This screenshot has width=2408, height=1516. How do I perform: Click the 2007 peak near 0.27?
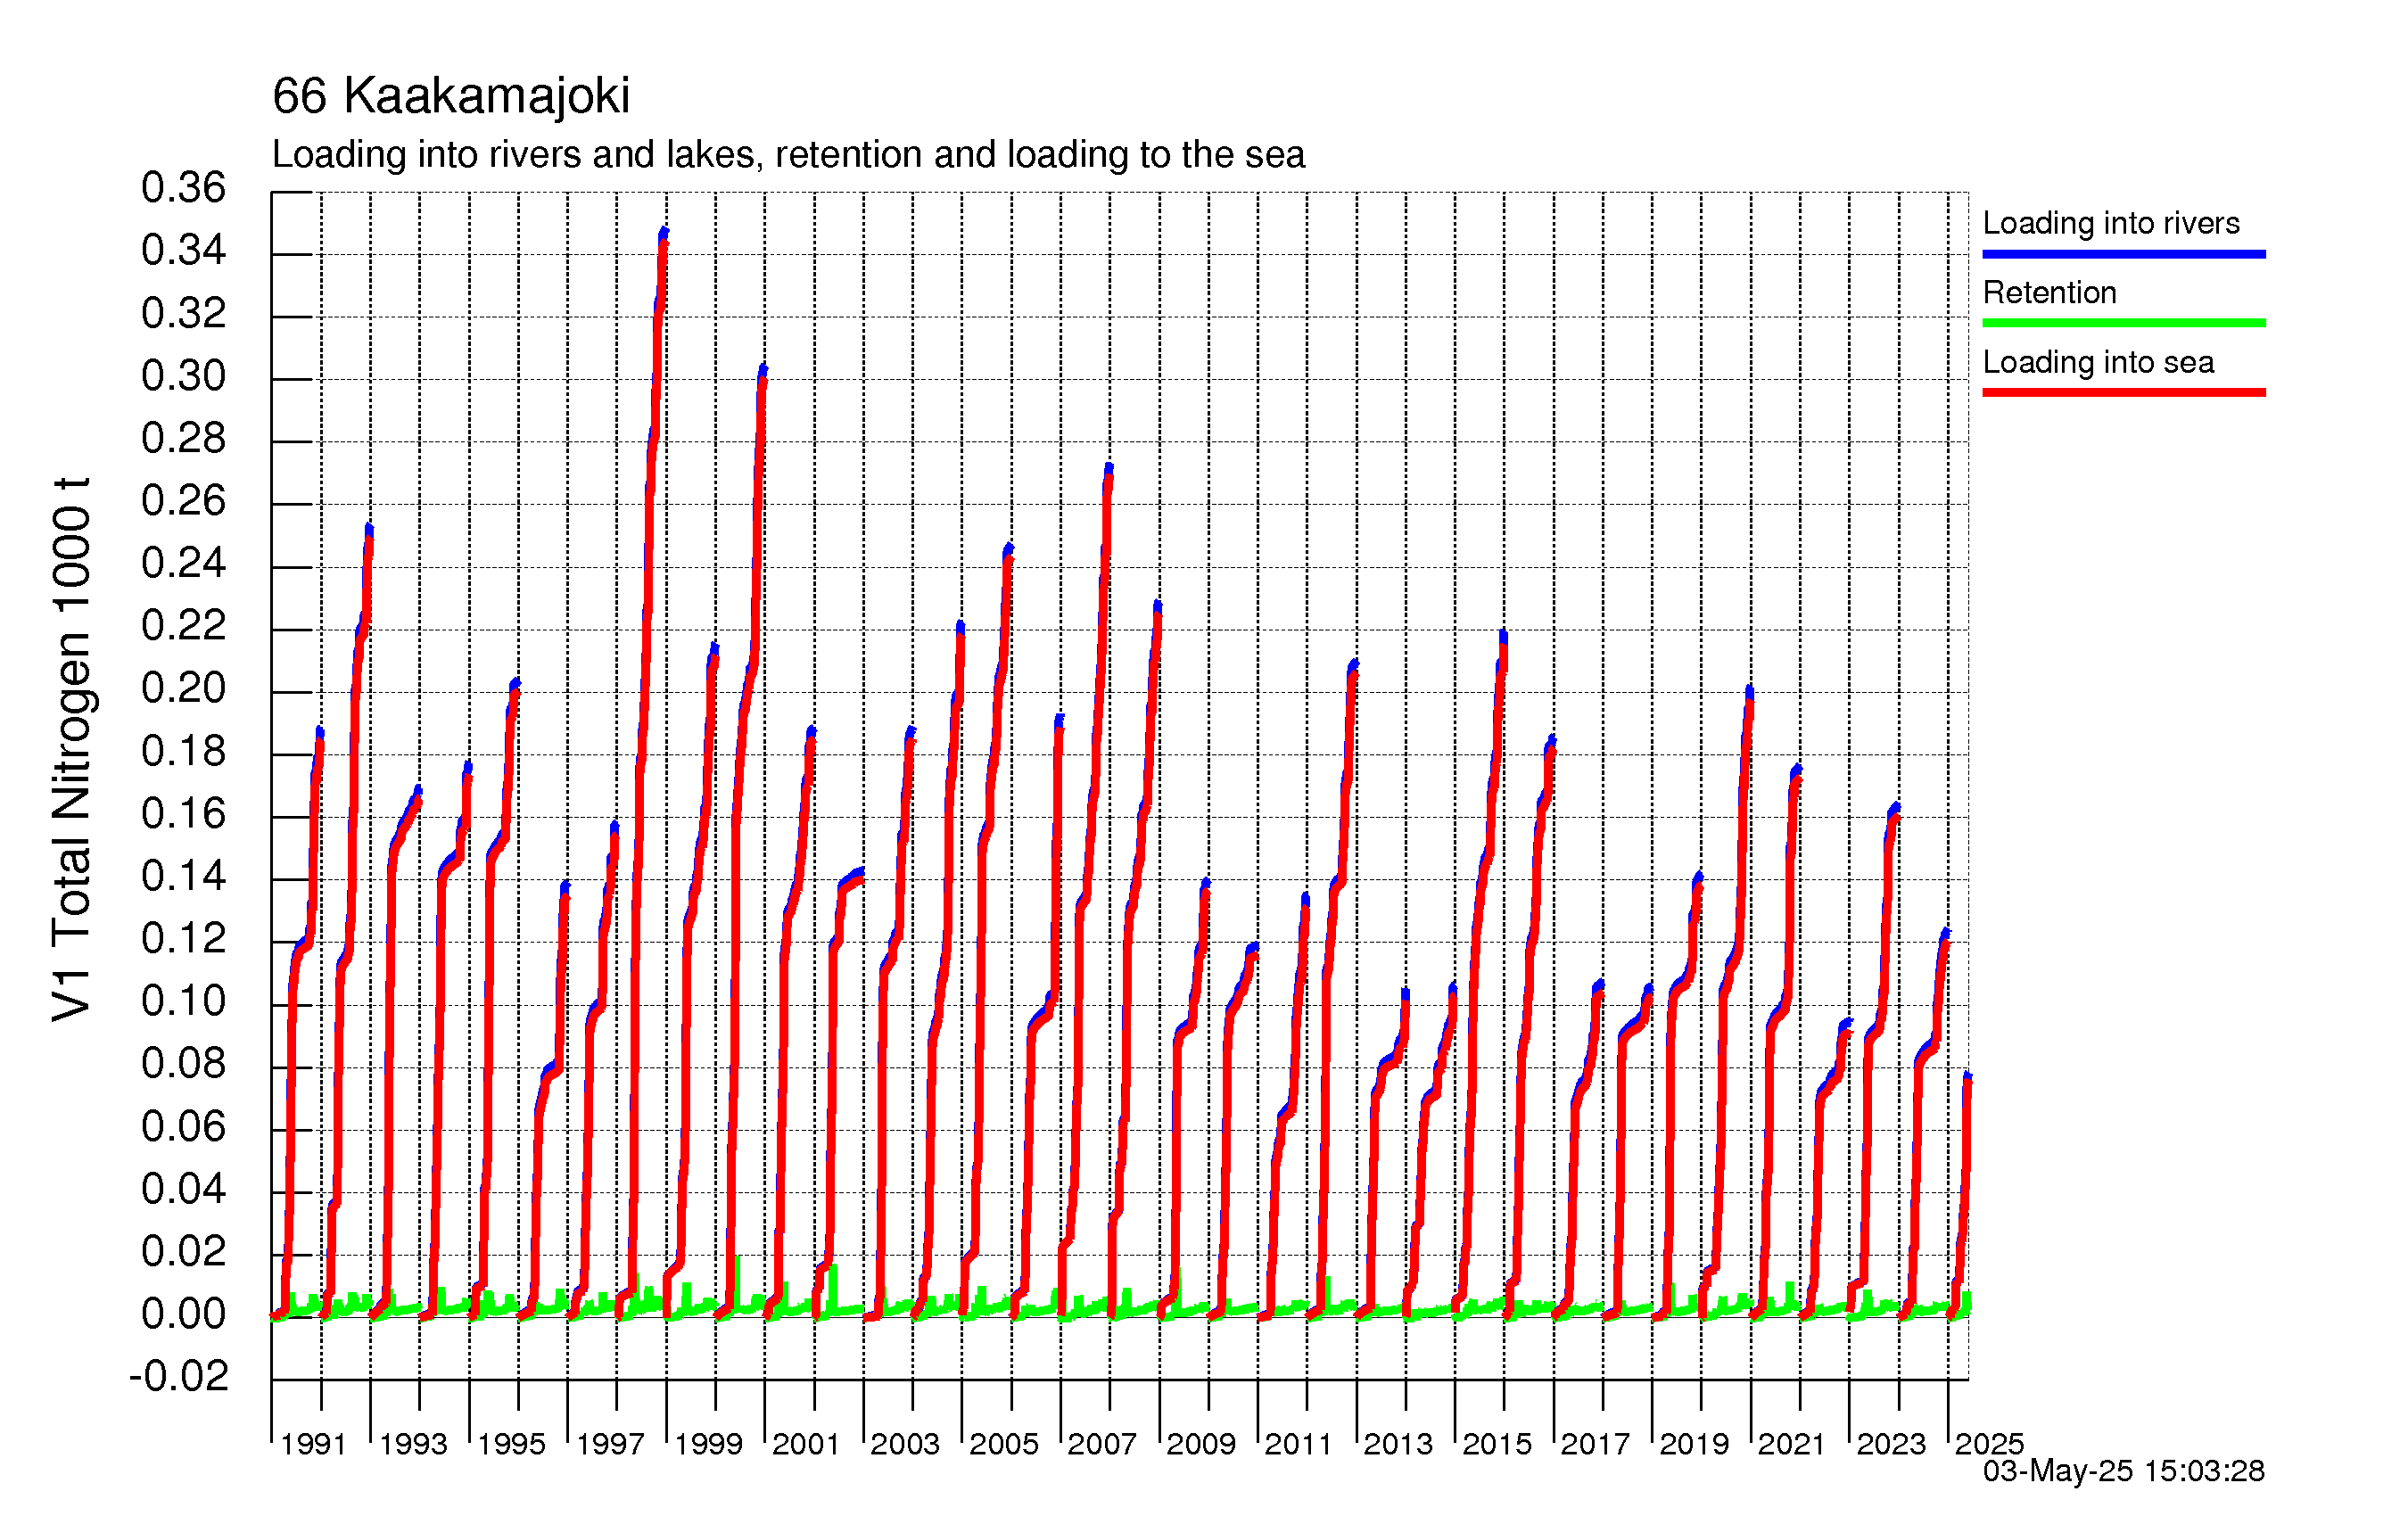(x=1109, y=469)
